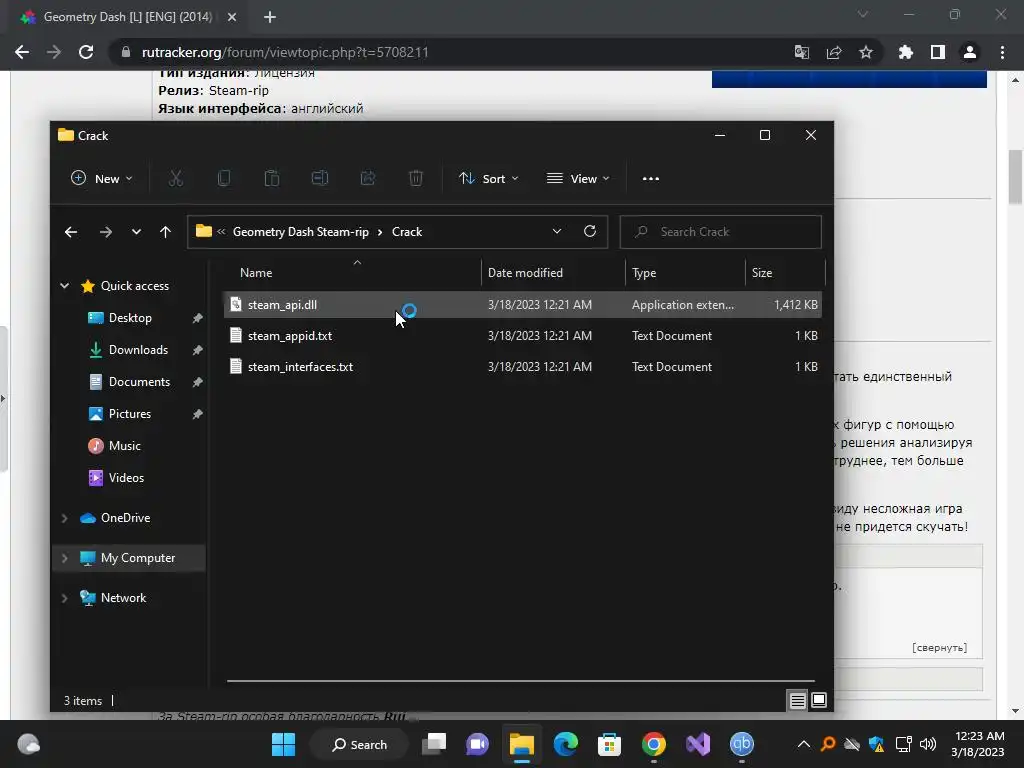
Task: Expand the OneDrive tree node
Action: pyautogui.click(x=65, y=518)
